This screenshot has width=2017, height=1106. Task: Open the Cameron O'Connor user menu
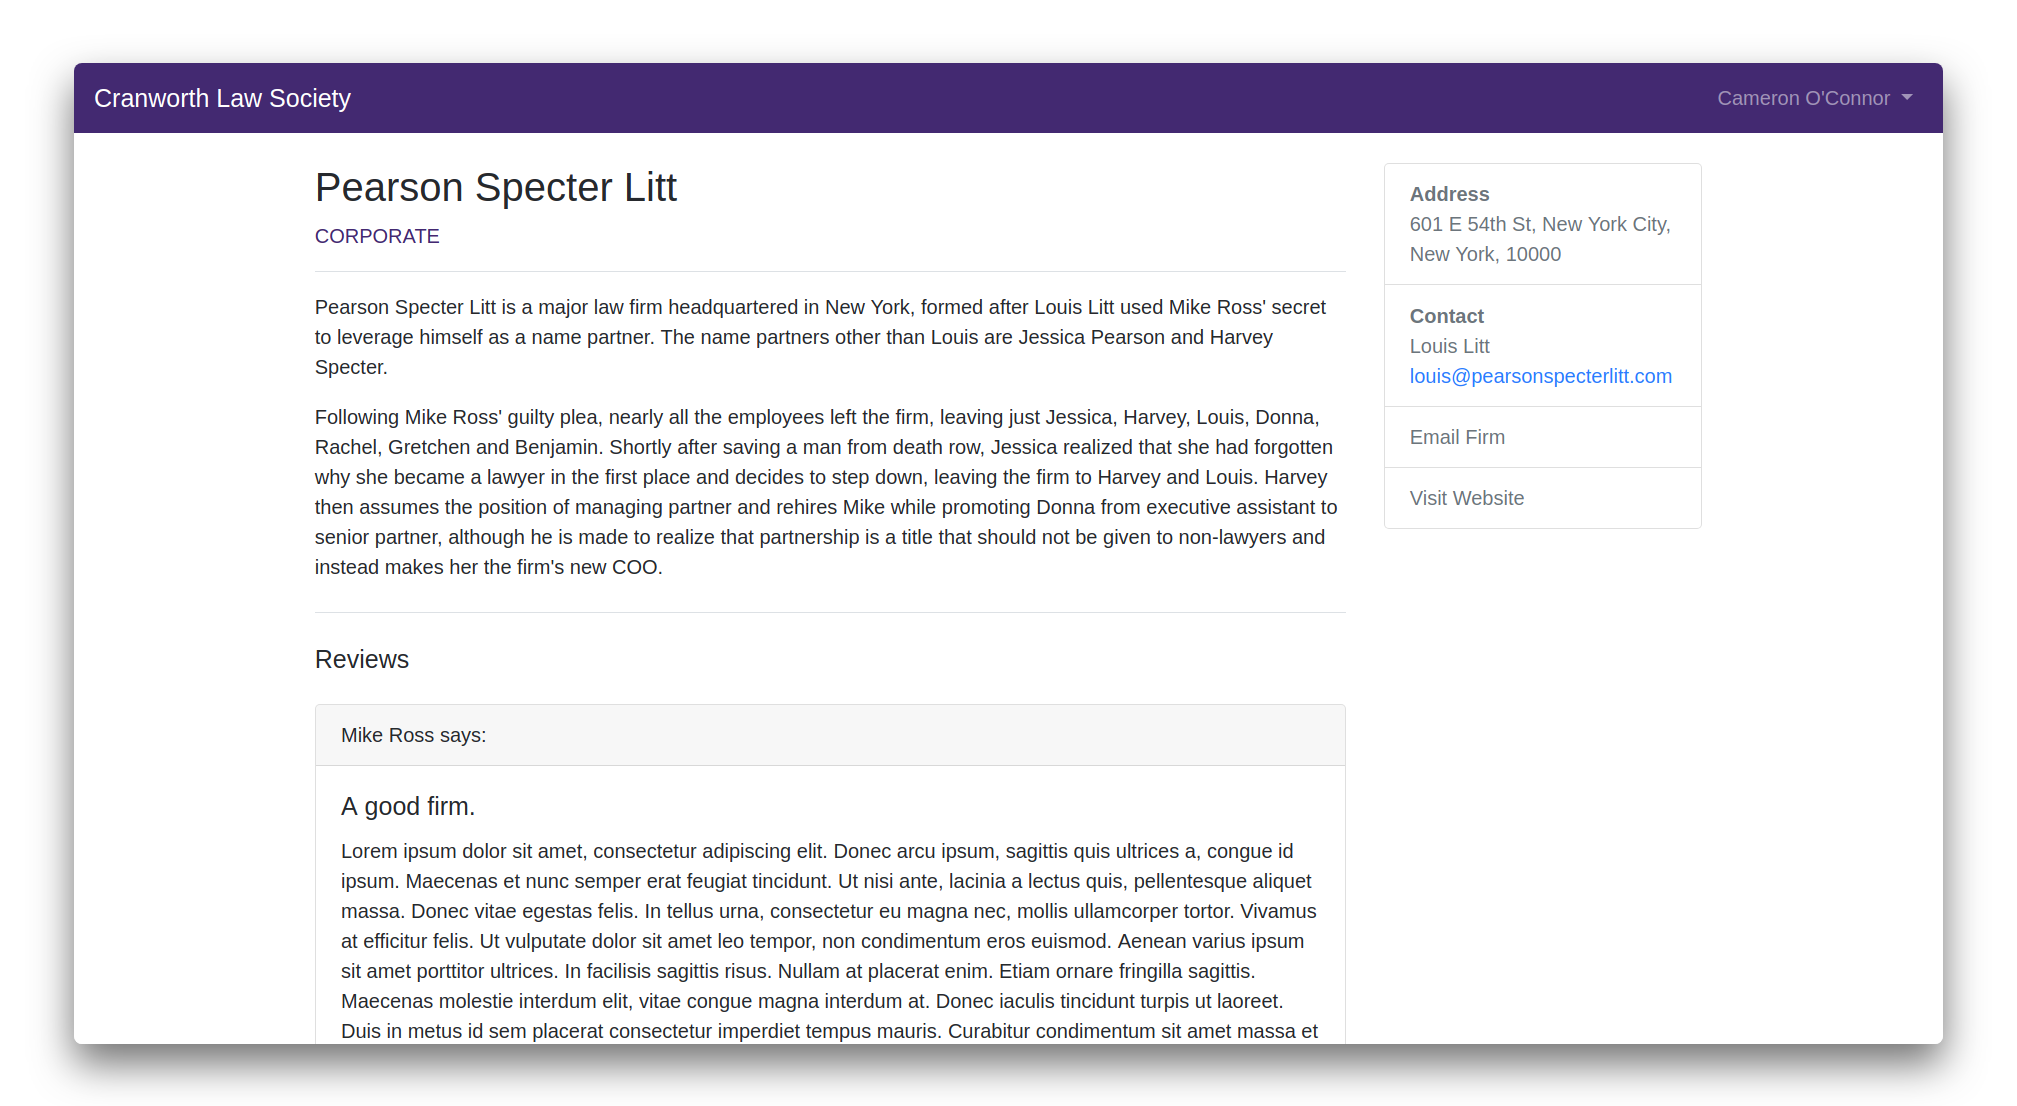(1803, 98)
